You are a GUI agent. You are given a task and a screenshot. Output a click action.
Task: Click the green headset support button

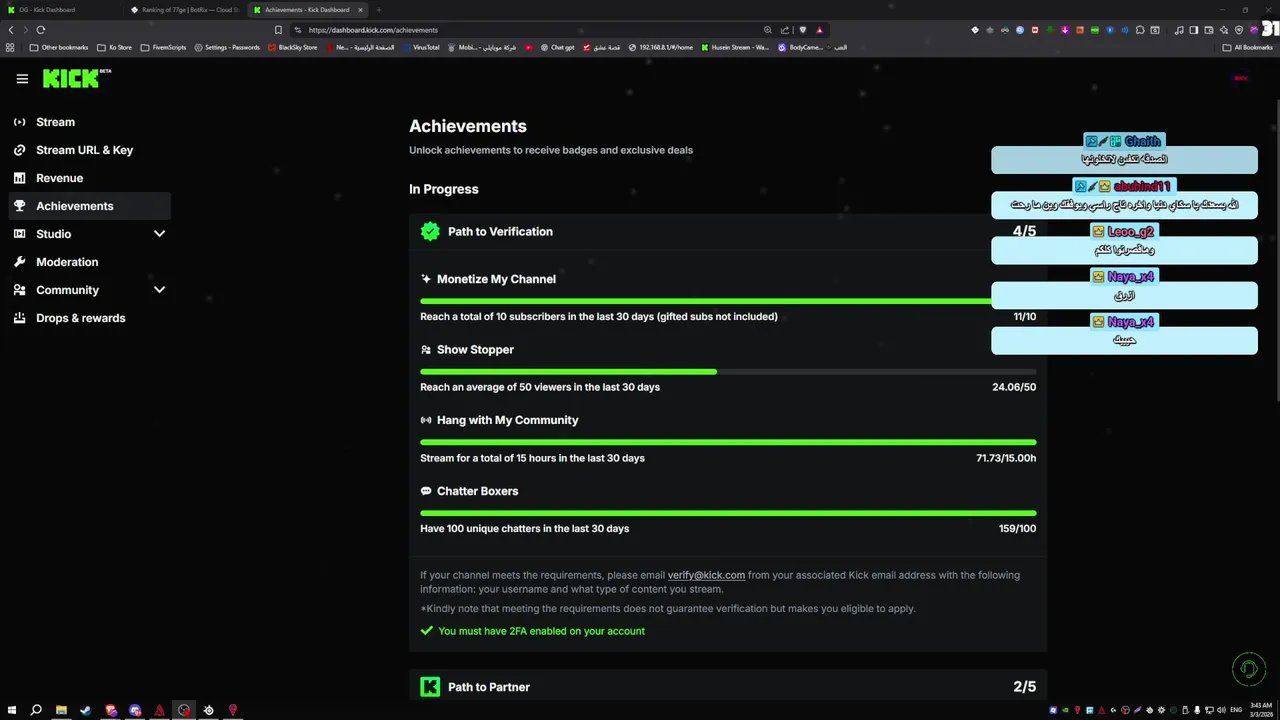1248,669
